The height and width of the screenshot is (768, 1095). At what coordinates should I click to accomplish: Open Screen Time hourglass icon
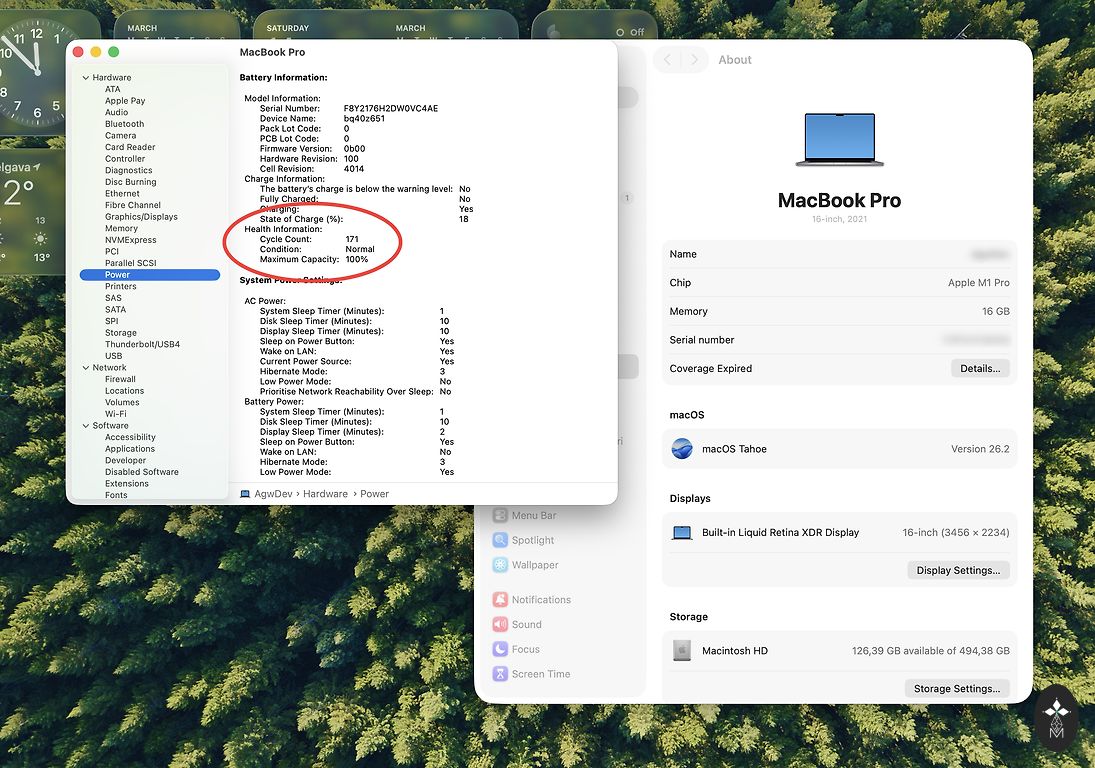[500, 674]
